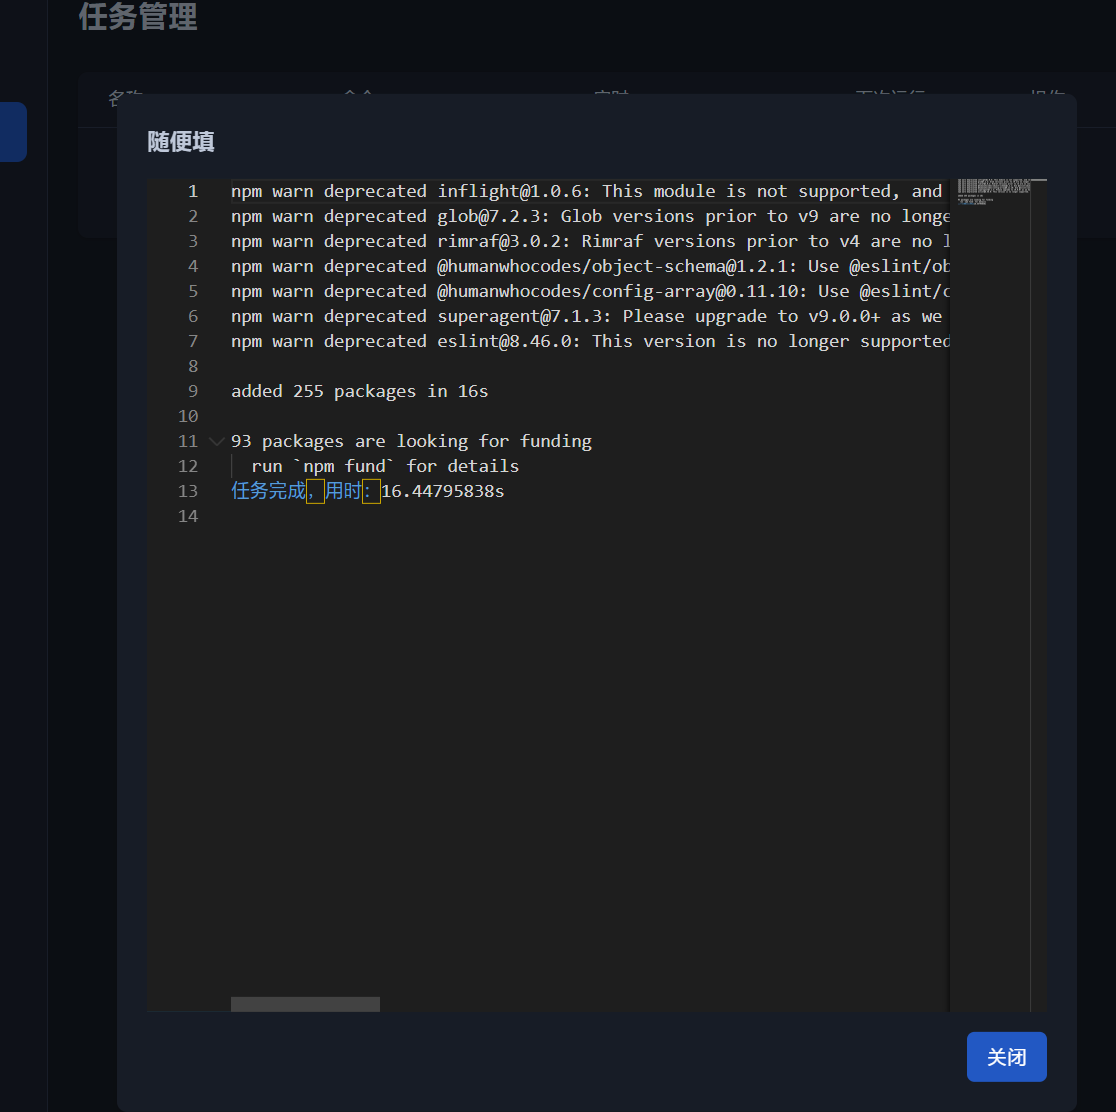Click line number 1 in the gutter

(193, 192)
